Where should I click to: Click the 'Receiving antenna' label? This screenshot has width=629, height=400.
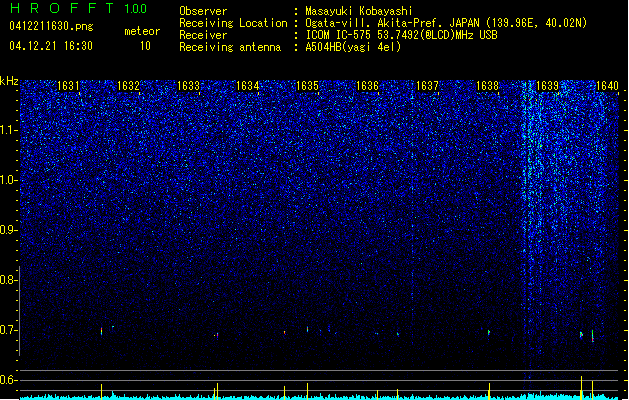point(230,47)
